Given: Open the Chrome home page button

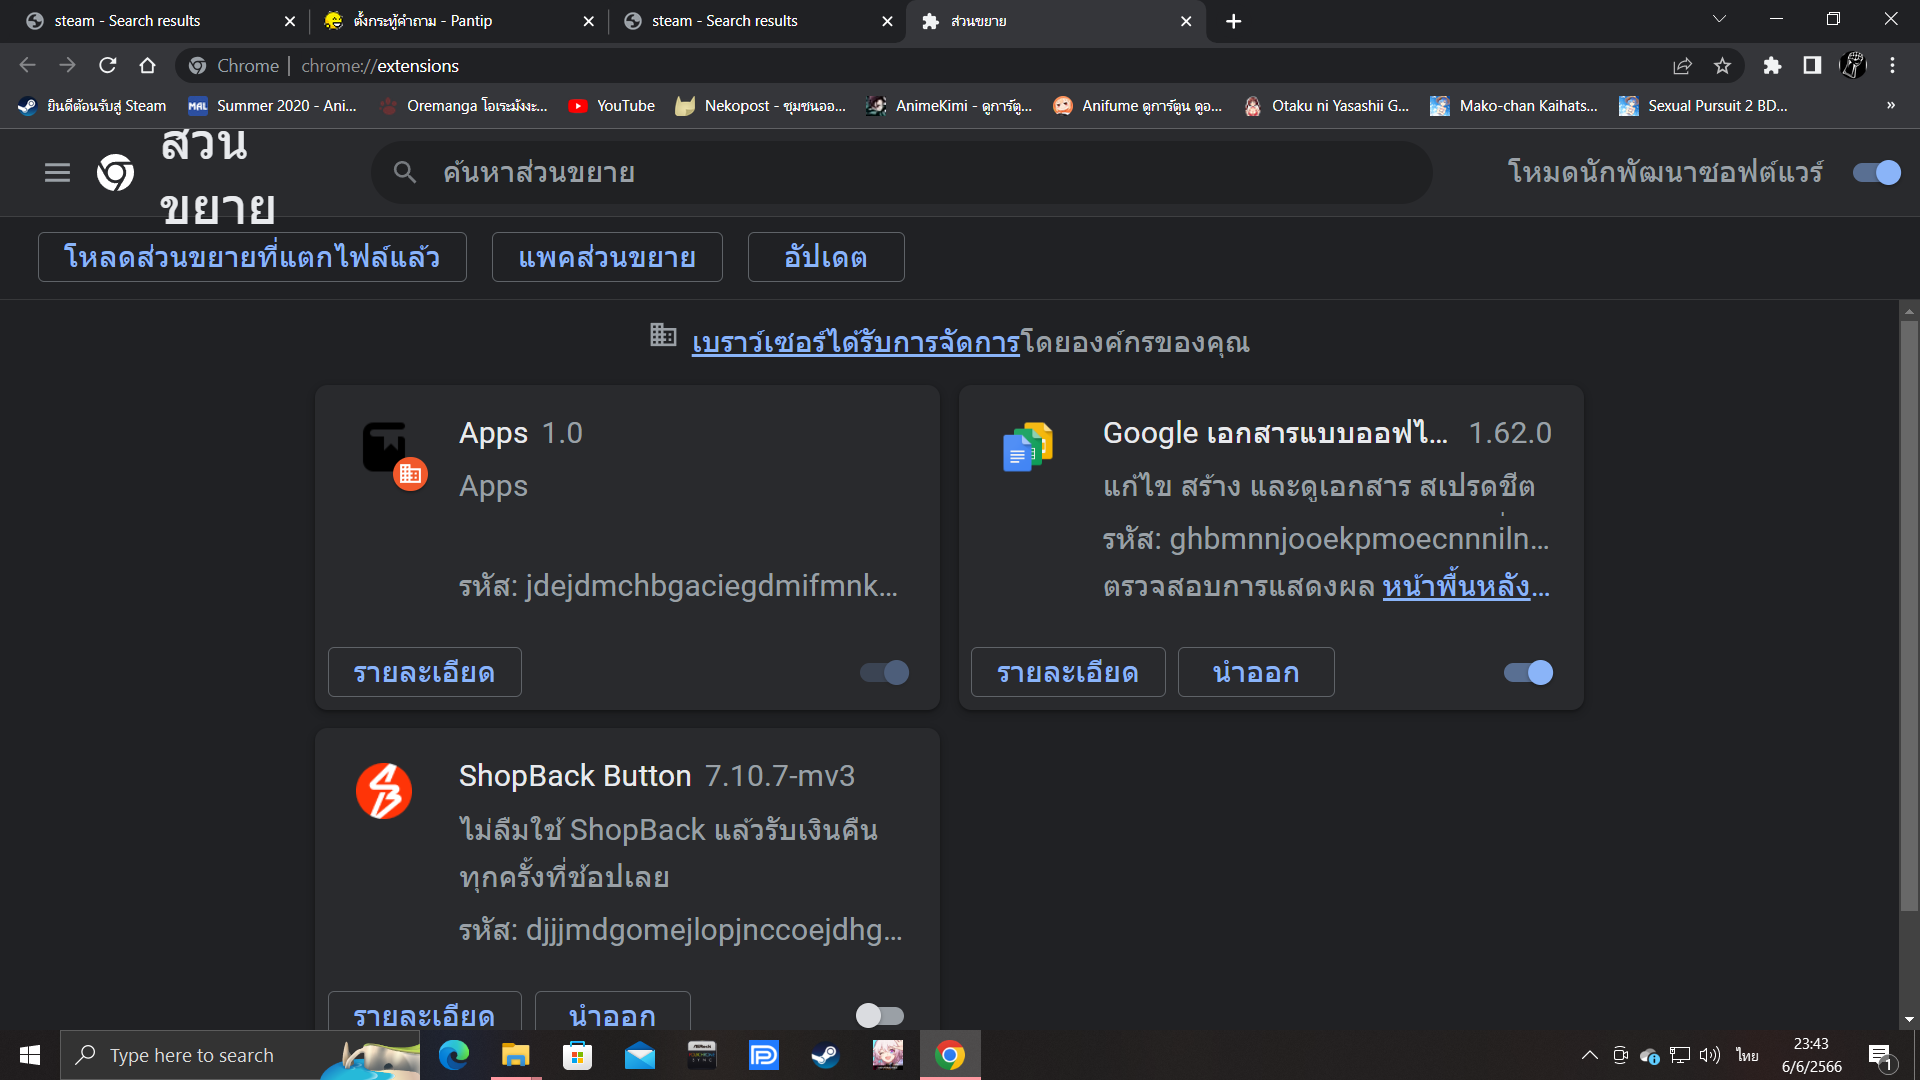Looking at the screenshot, I should pyautogui.click(x=148, y=66).
